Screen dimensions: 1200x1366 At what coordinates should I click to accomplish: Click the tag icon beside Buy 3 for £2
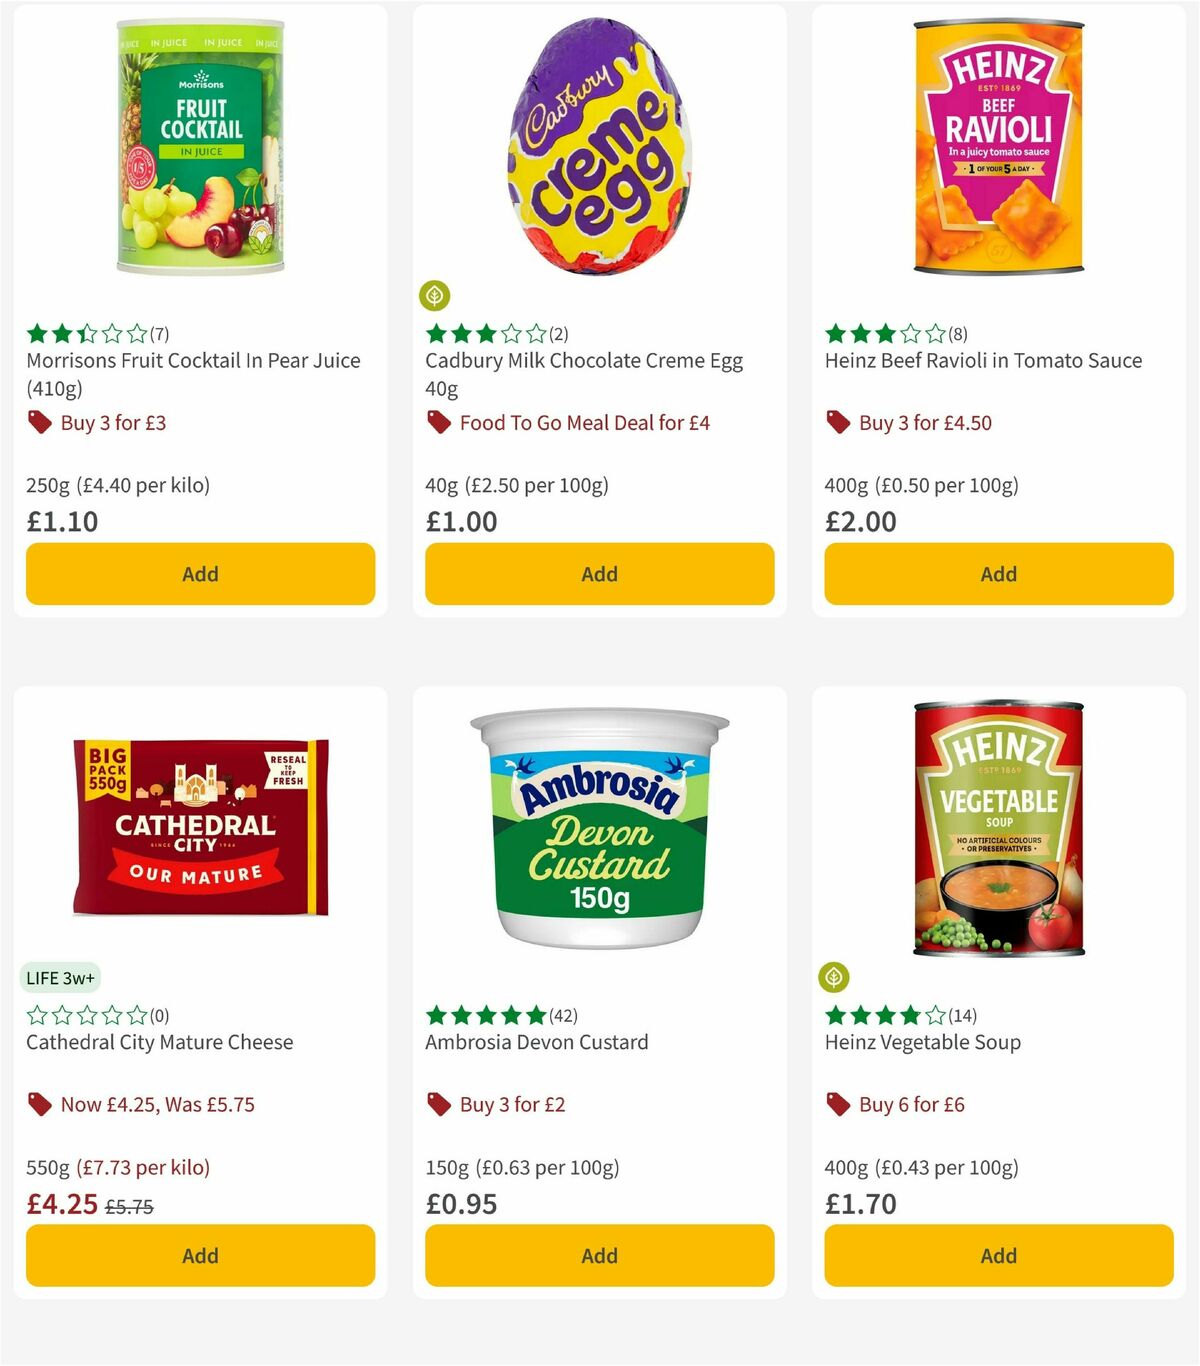click(438, 1105)
